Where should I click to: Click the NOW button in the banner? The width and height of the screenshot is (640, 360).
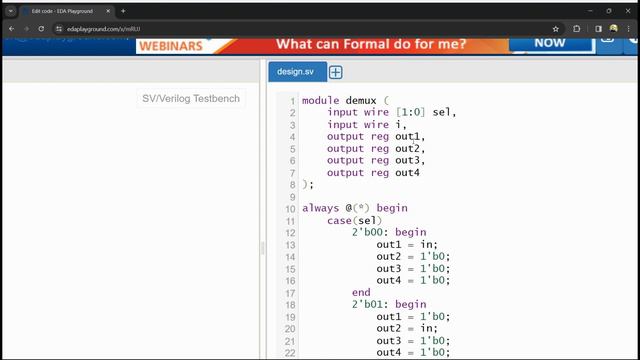tap(550, 43)
